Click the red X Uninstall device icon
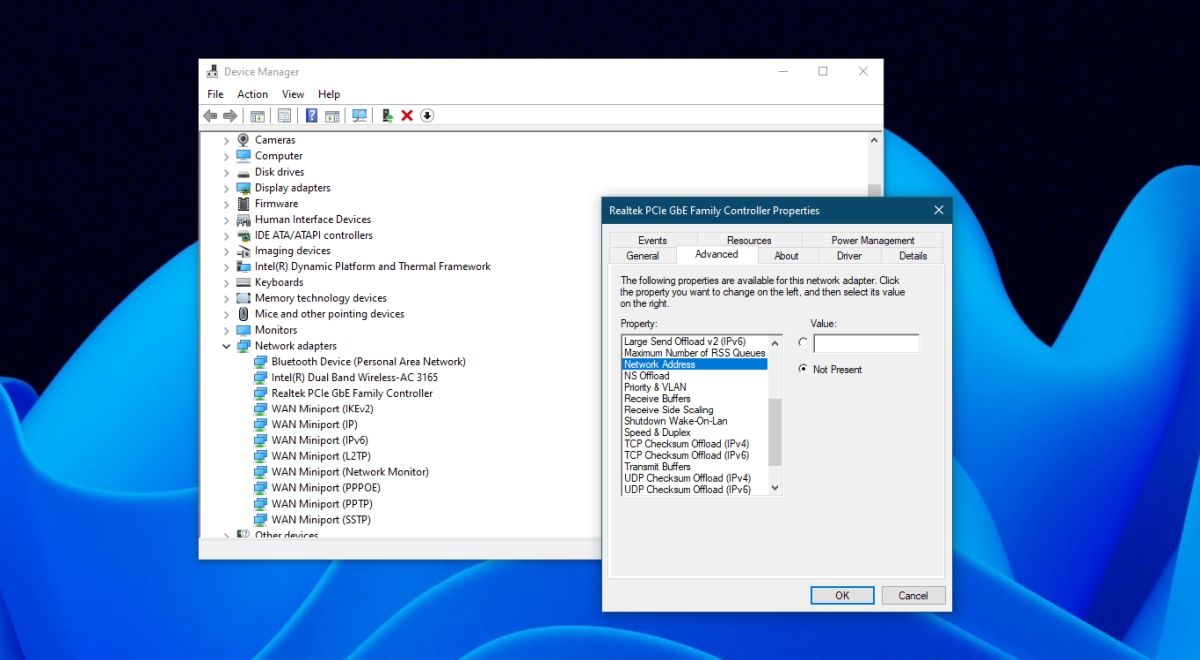Image resolution: width=1200 pixels, height=660 pixels. coord(407,116)
